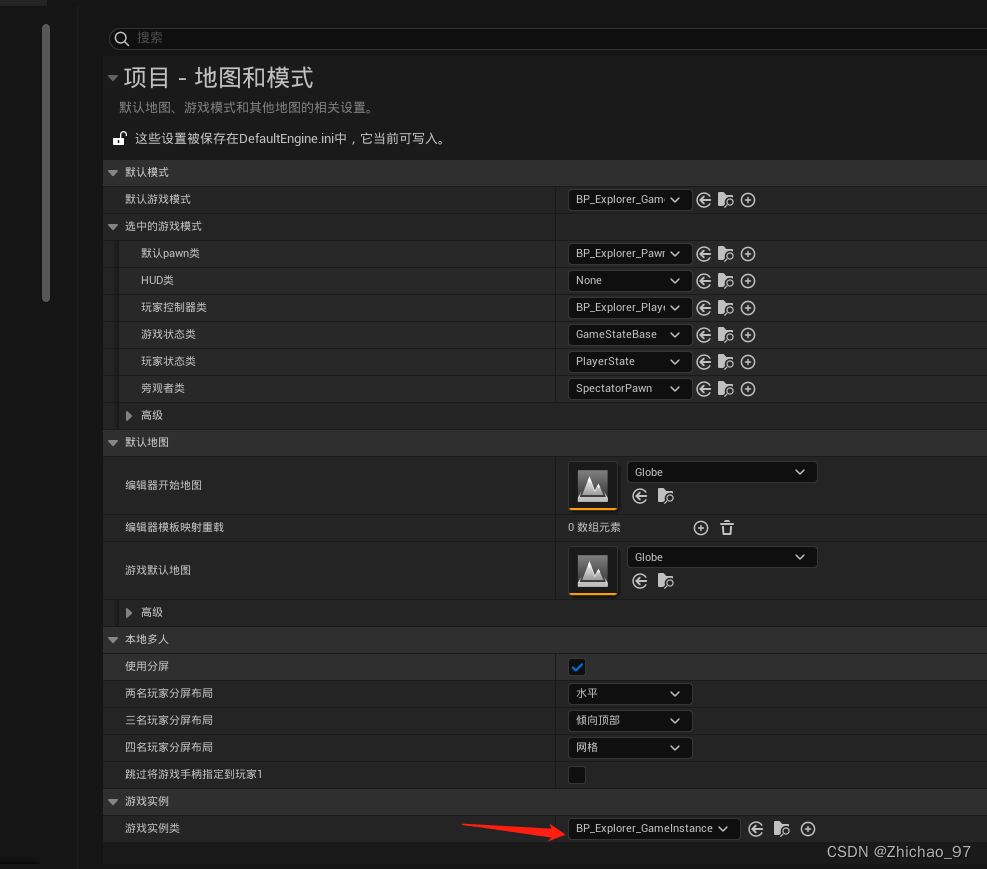Use selected asset for 编辑器开始地图
This screenshot has height=869, width=987.
[640, 496]
